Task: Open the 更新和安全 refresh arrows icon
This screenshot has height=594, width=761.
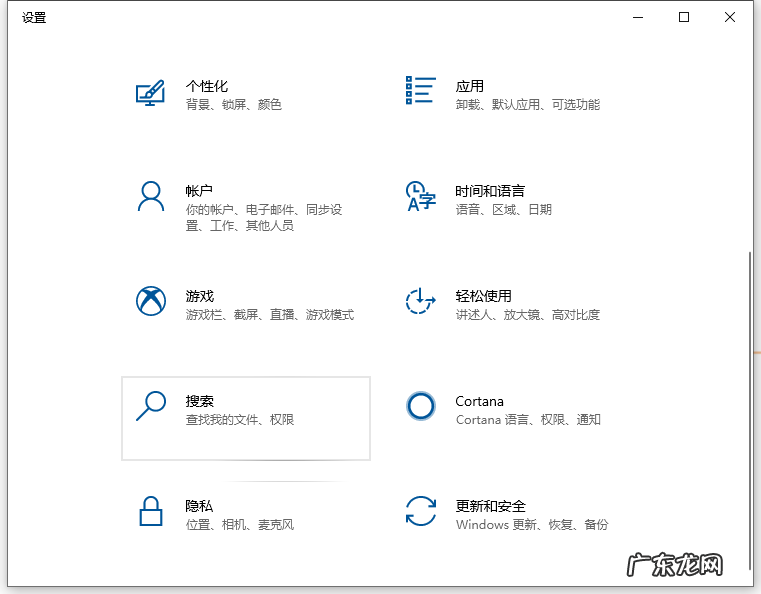Action: click(421, 511)
